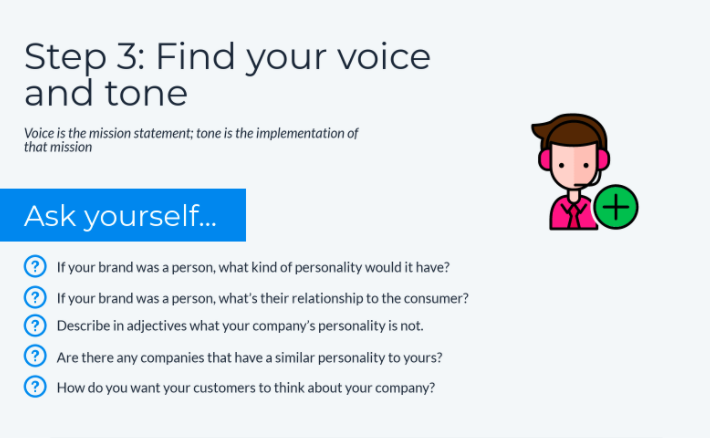The height and width of the screenshot is (438, 710).
Task: Click the agent's pink headset
Action: pos(574,156)
